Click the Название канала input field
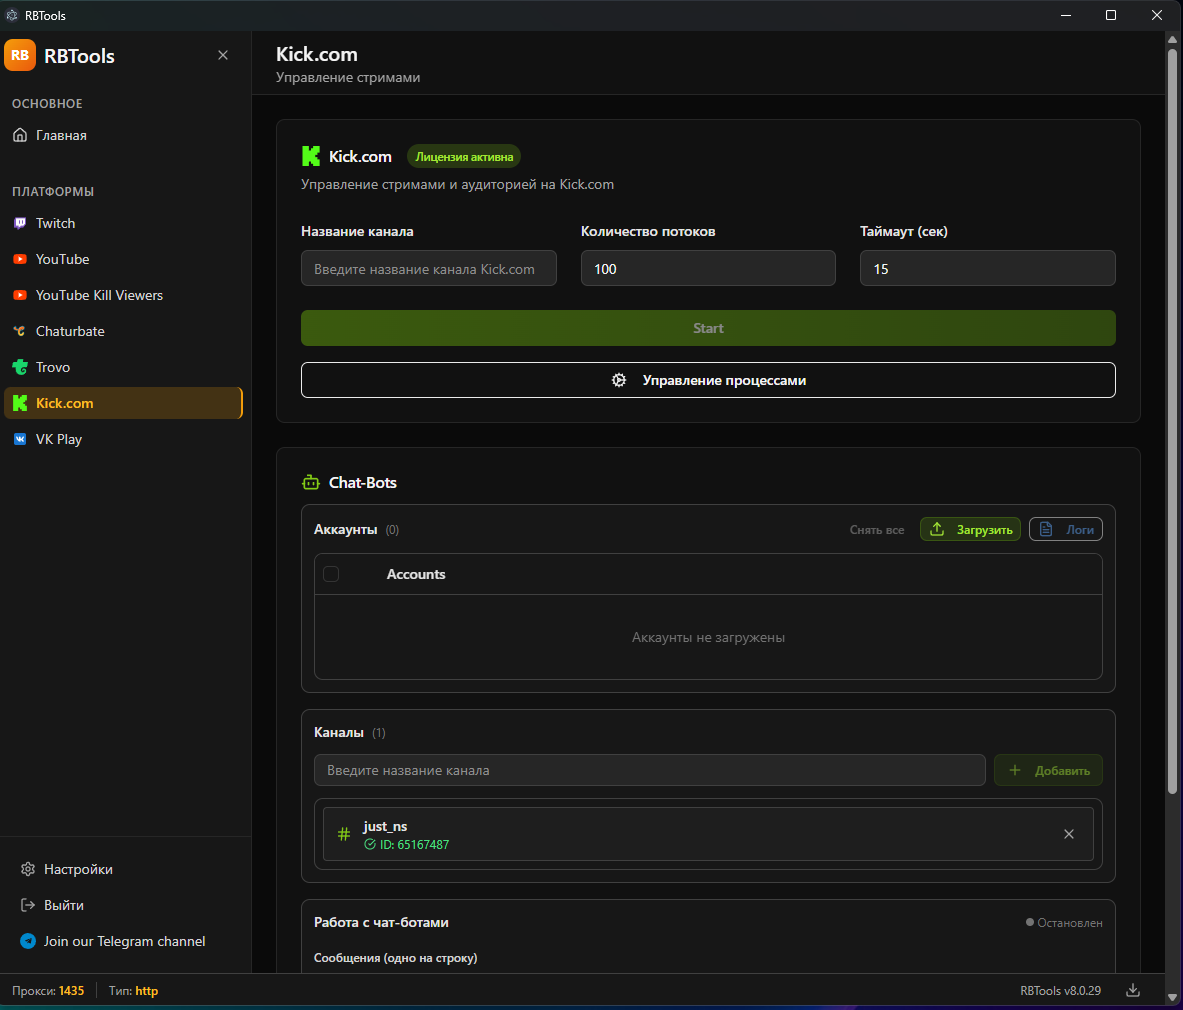 point(428,269)
